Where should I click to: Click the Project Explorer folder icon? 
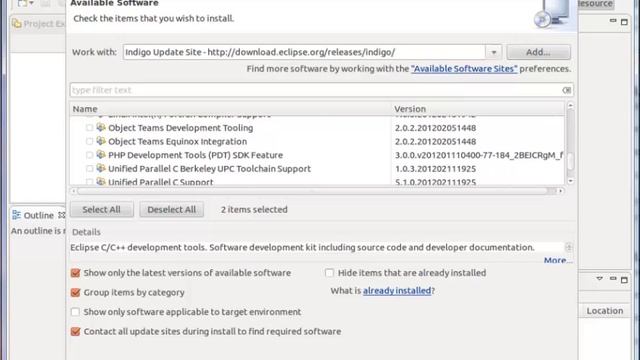pyautogui.click(x=17, y=24)
